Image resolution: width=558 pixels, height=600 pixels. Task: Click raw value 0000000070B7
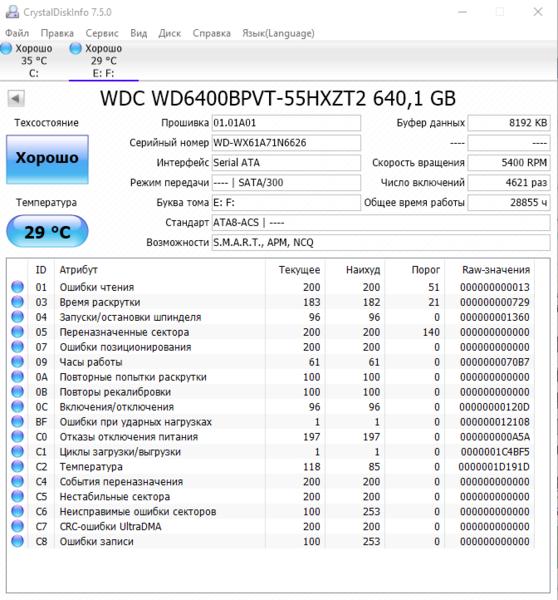(494, 362)
